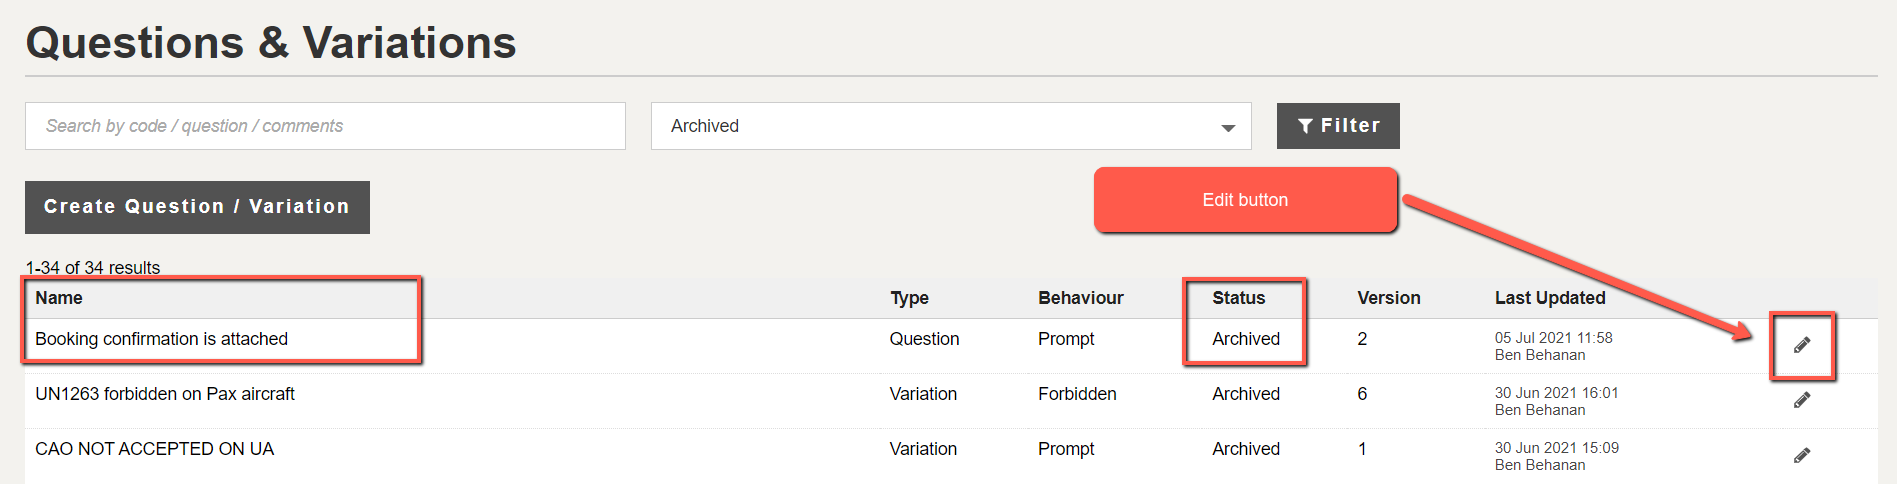Click the Filter button
This screenshot has height=484, width=1897.
[x=1338, y=126]
